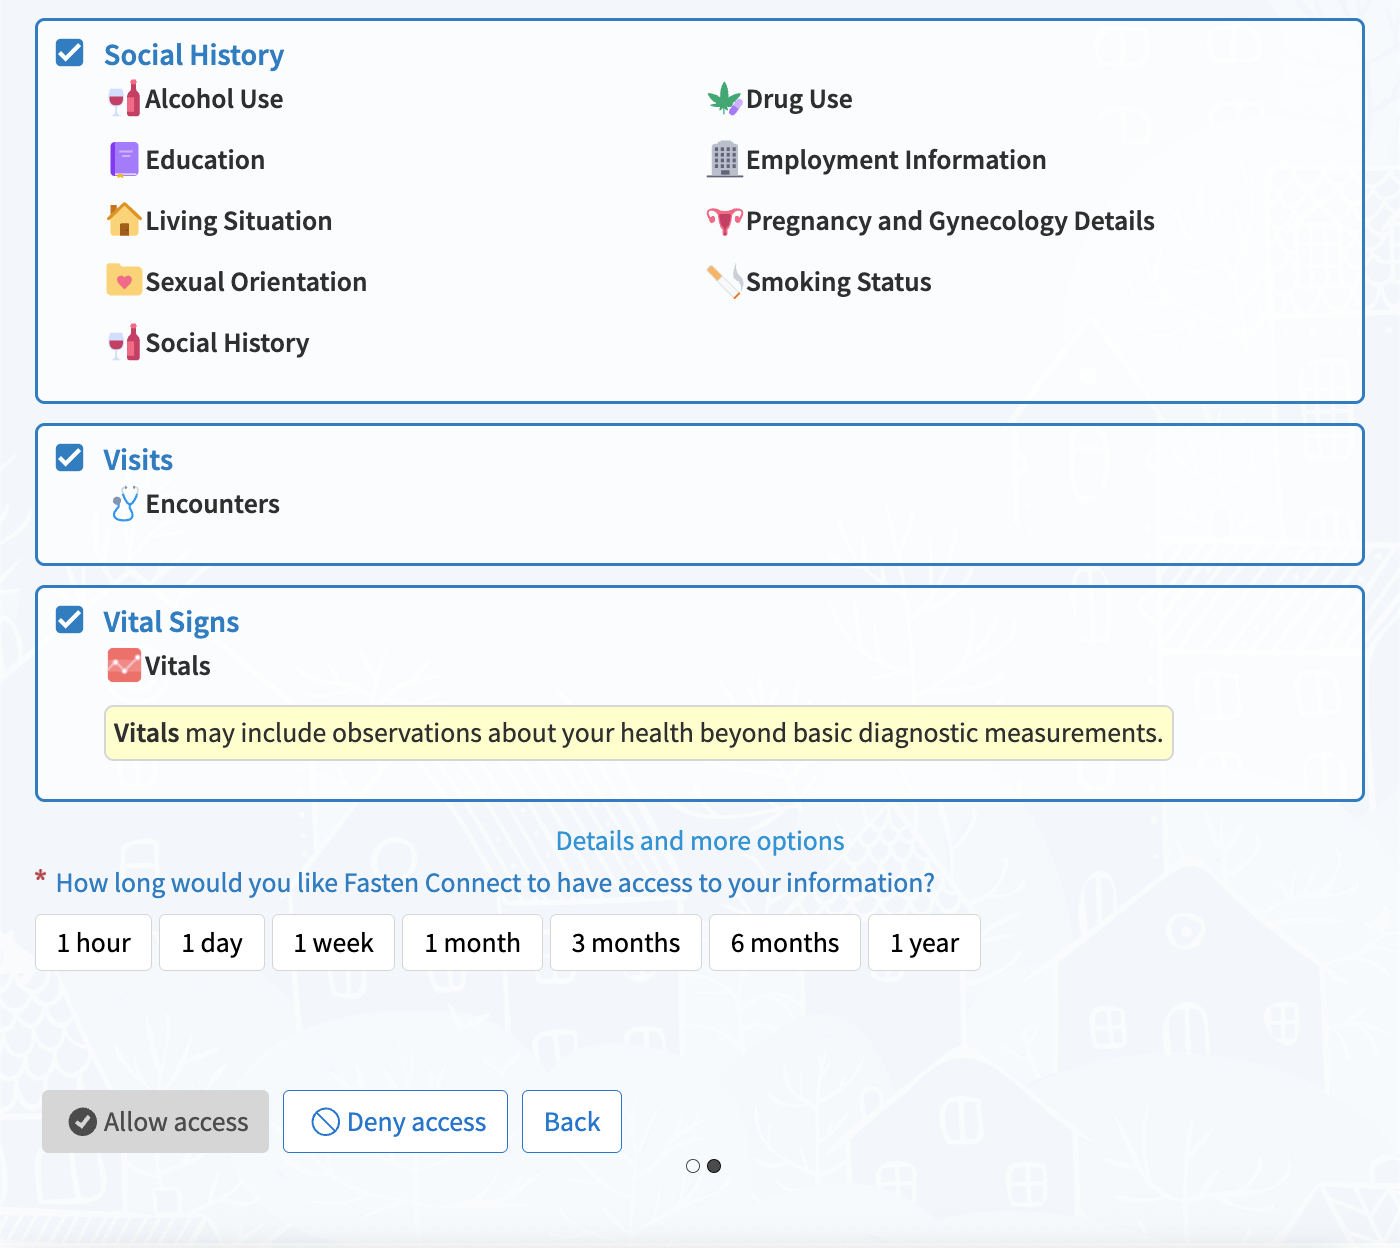
Task: Choose 1 week access duration
Action: [334, 943]
